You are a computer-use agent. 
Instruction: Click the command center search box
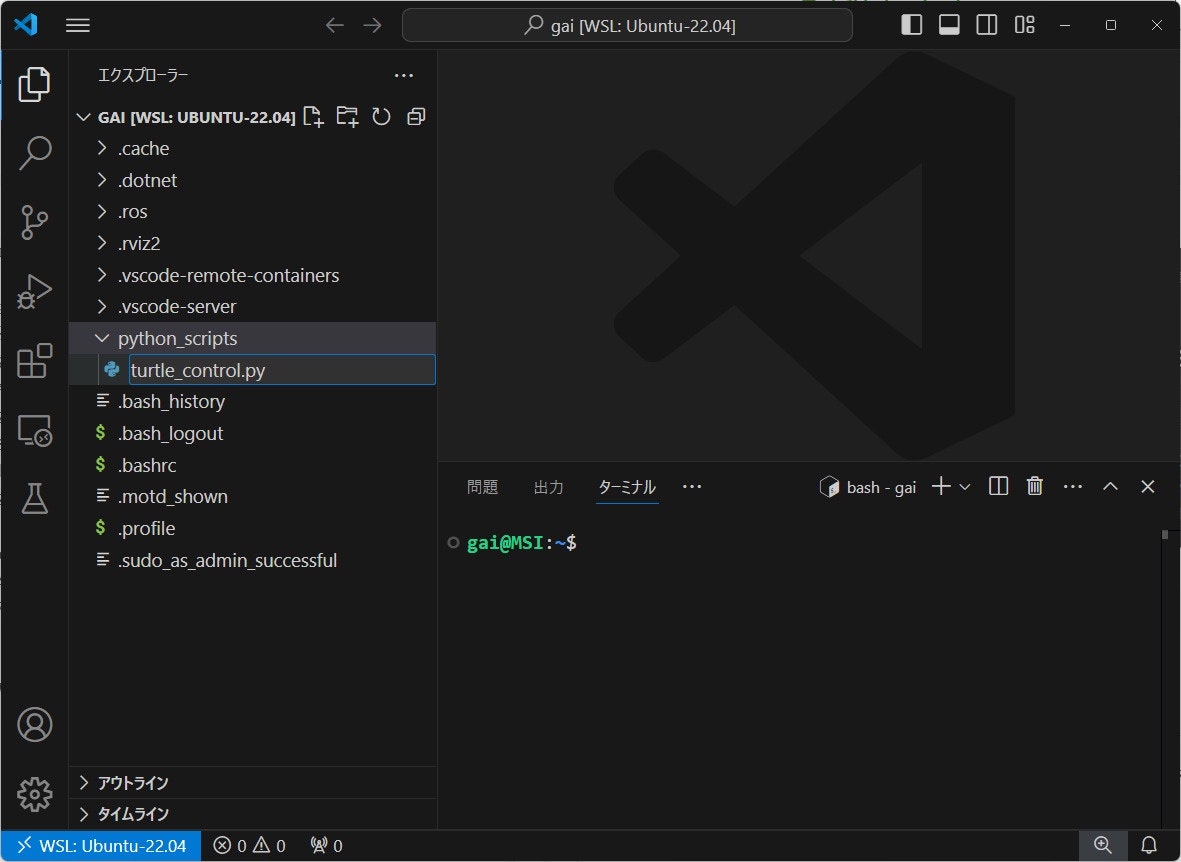coord(627,26)
